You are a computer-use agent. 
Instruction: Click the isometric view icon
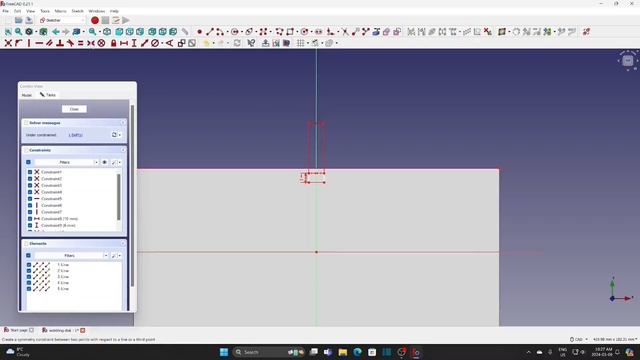107,31
